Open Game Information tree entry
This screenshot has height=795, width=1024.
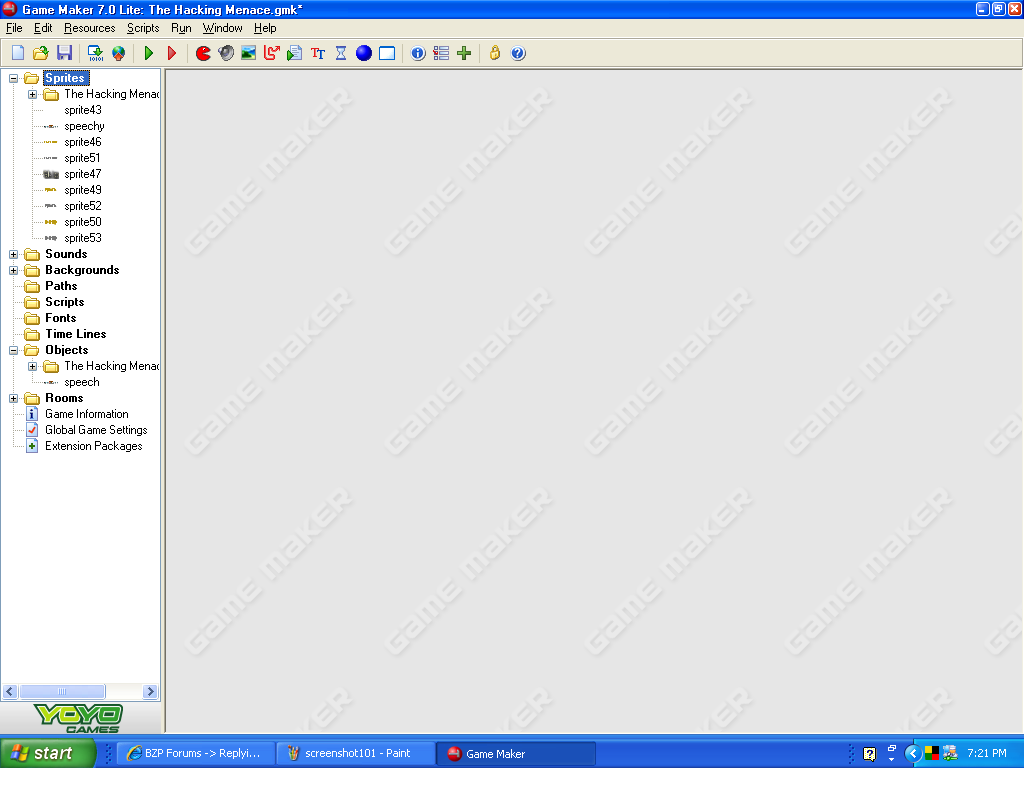click(86, 414)
